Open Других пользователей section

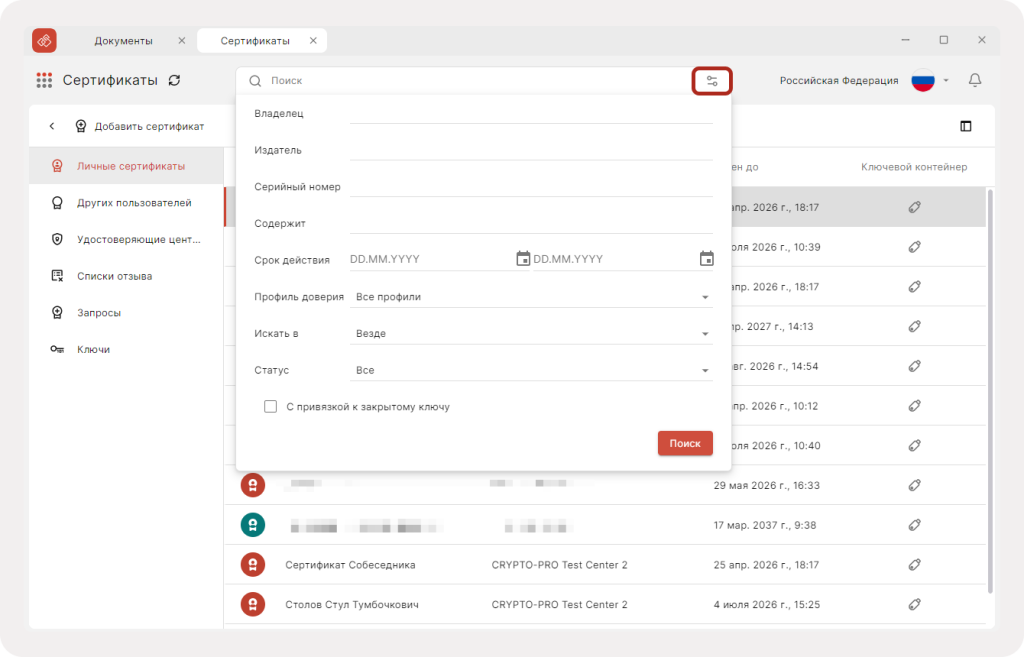point(127,202)
